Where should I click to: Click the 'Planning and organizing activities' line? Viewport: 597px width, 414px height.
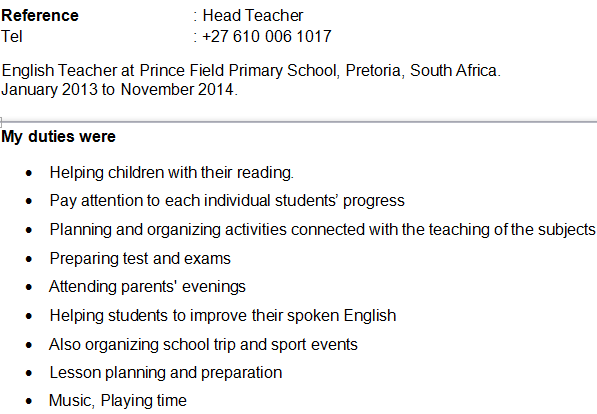coord(322,230)
